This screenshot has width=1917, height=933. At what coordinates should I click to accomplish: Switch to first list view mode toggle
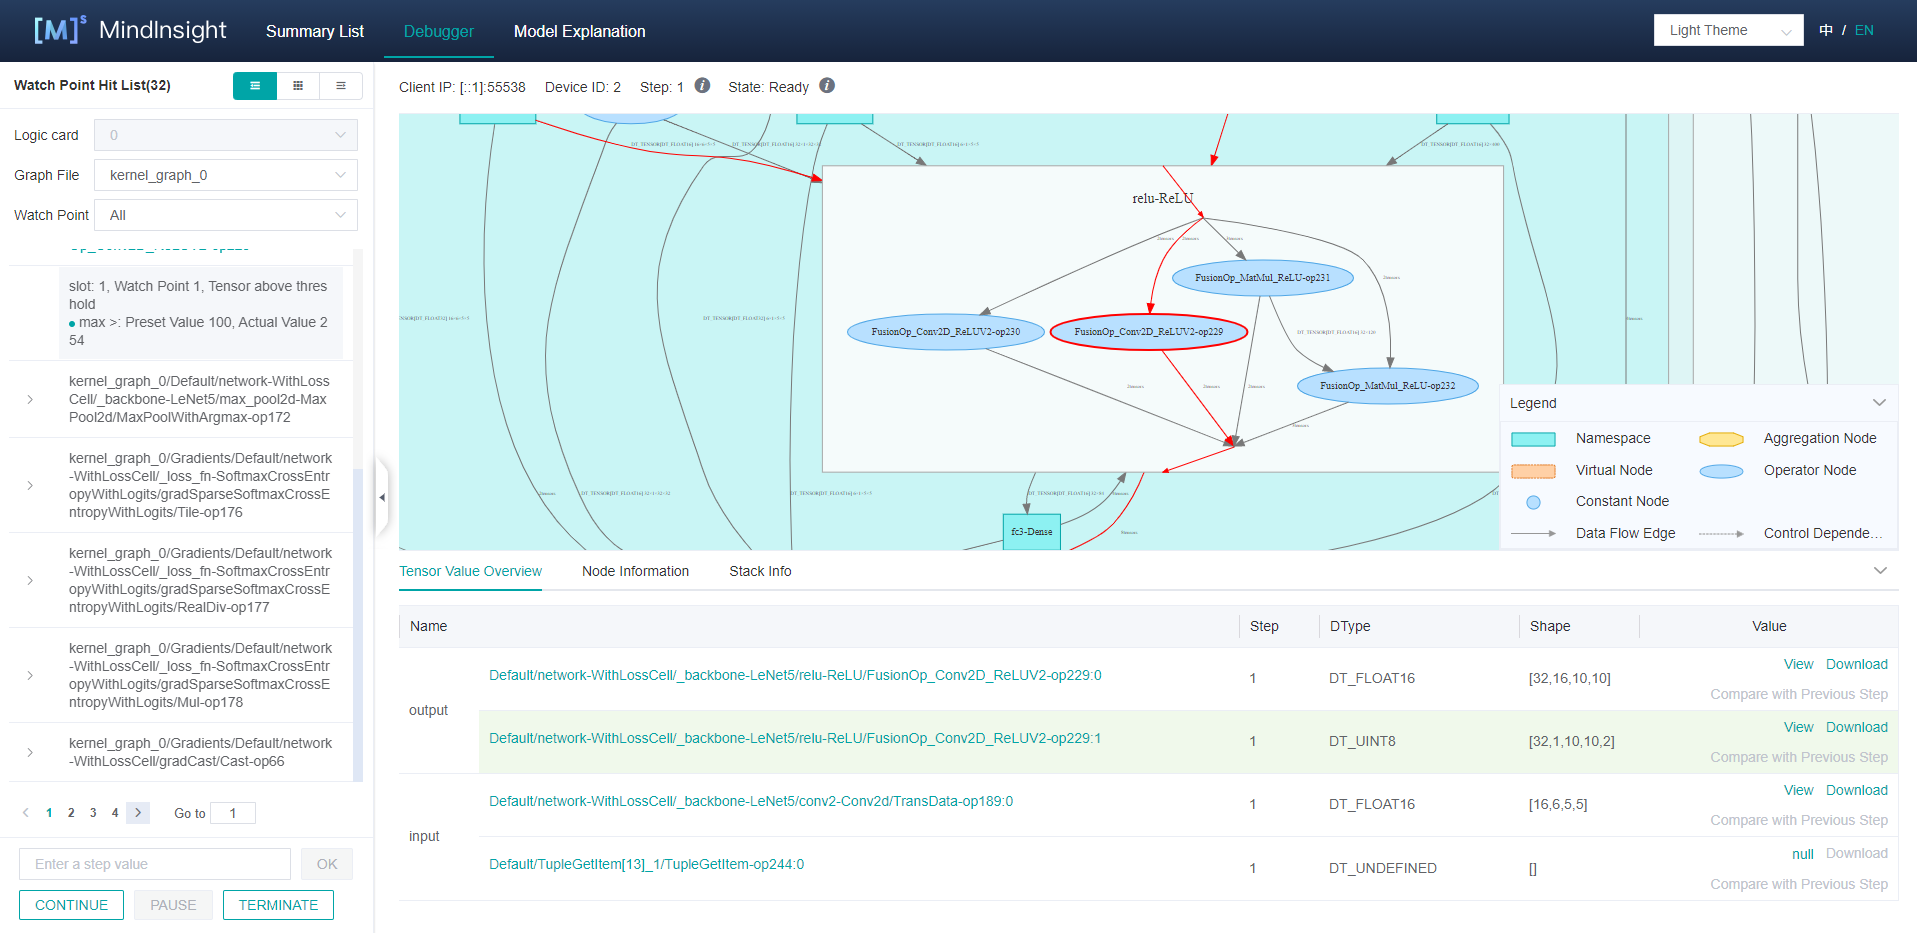coord(255,86)
